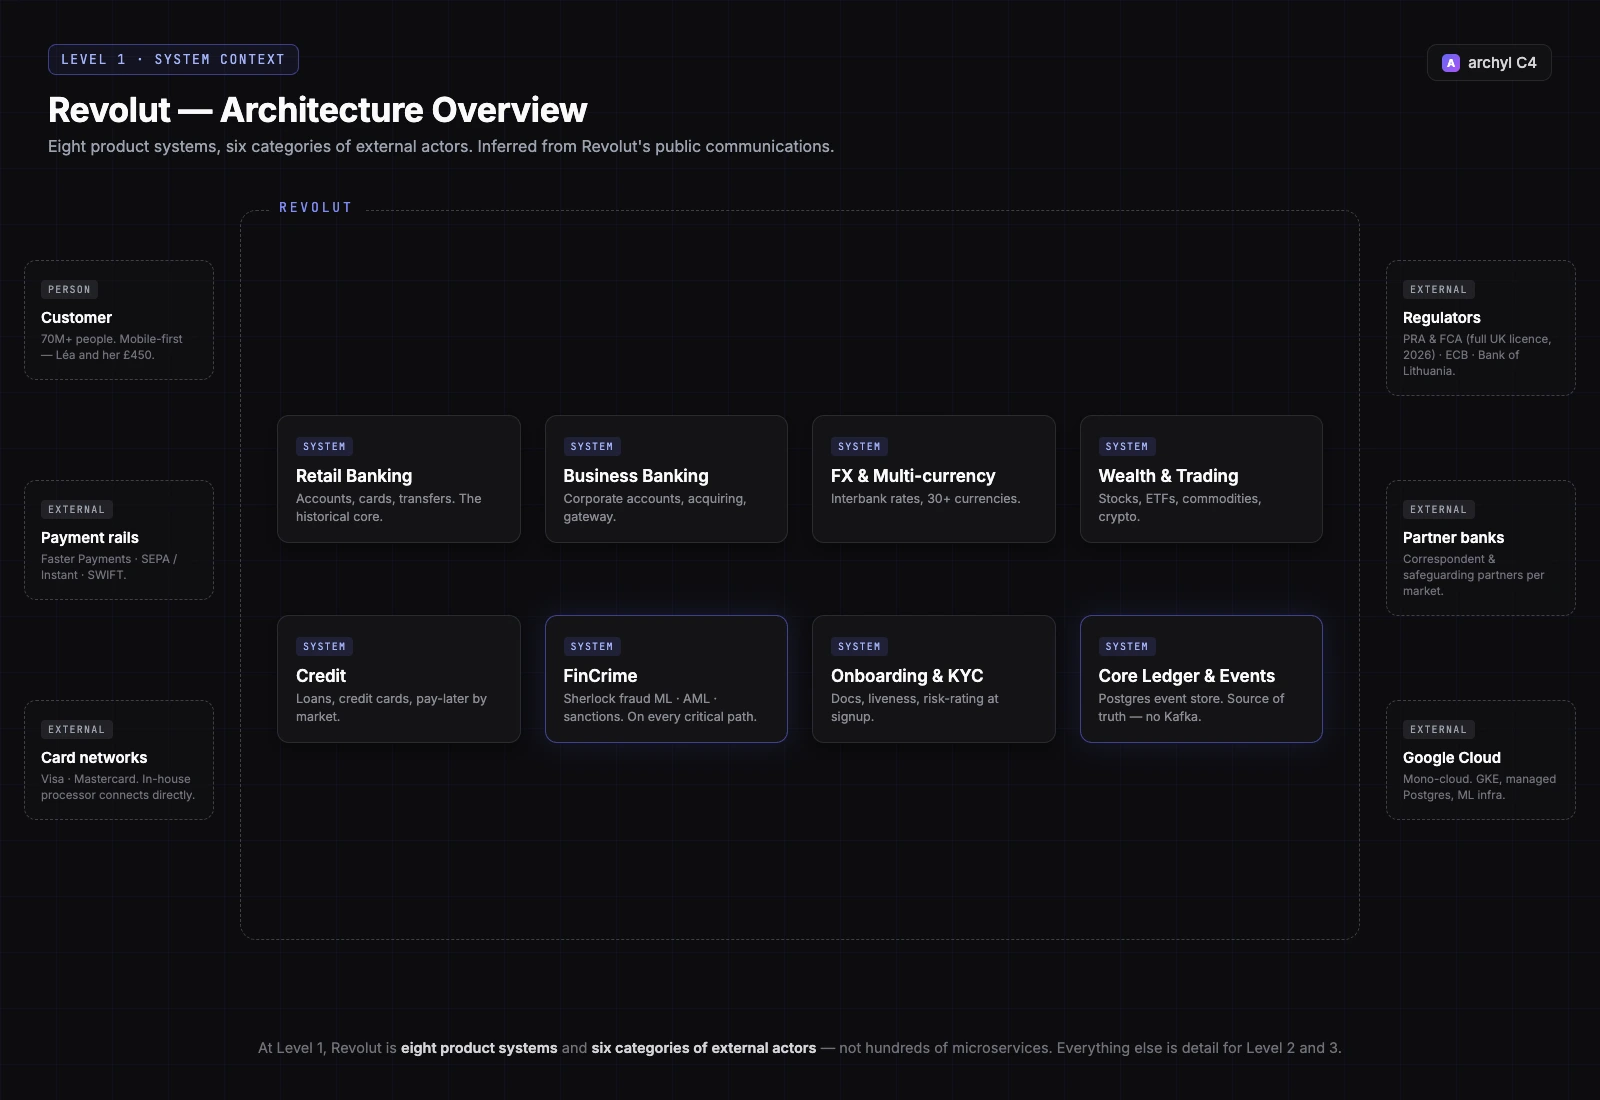Click the "REVOLUT" boundary label
The image size is (1600, 1100).
point(316,208)
